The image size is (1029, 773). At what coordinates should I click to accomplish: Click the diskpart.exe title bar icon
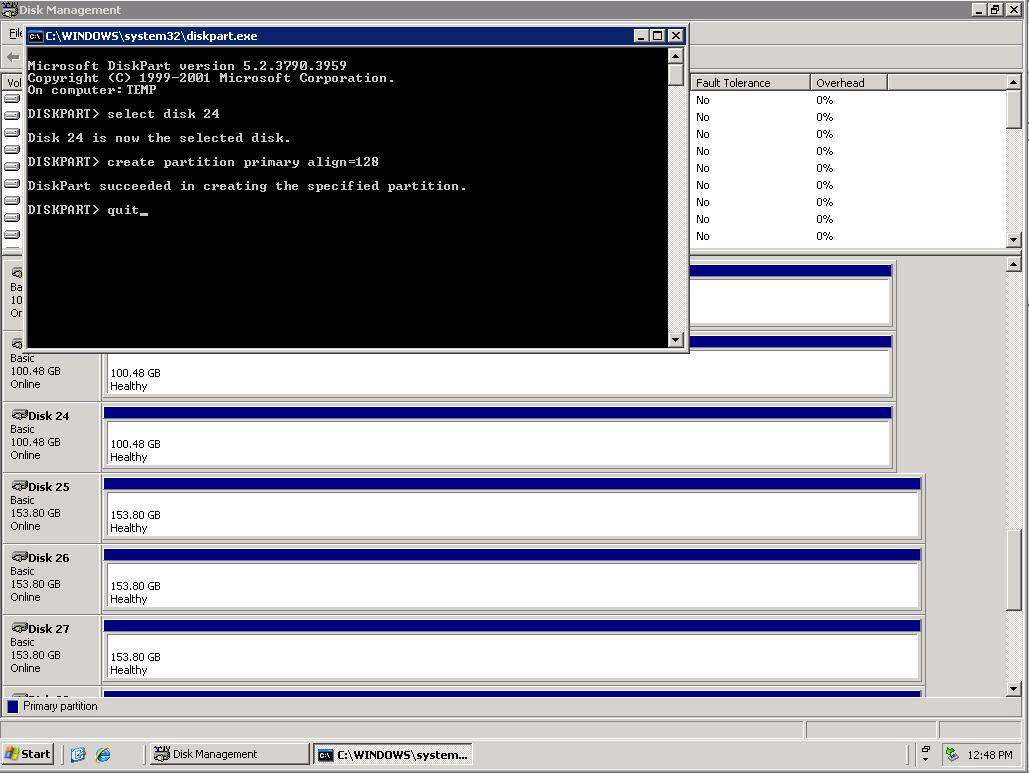point(36,34)
